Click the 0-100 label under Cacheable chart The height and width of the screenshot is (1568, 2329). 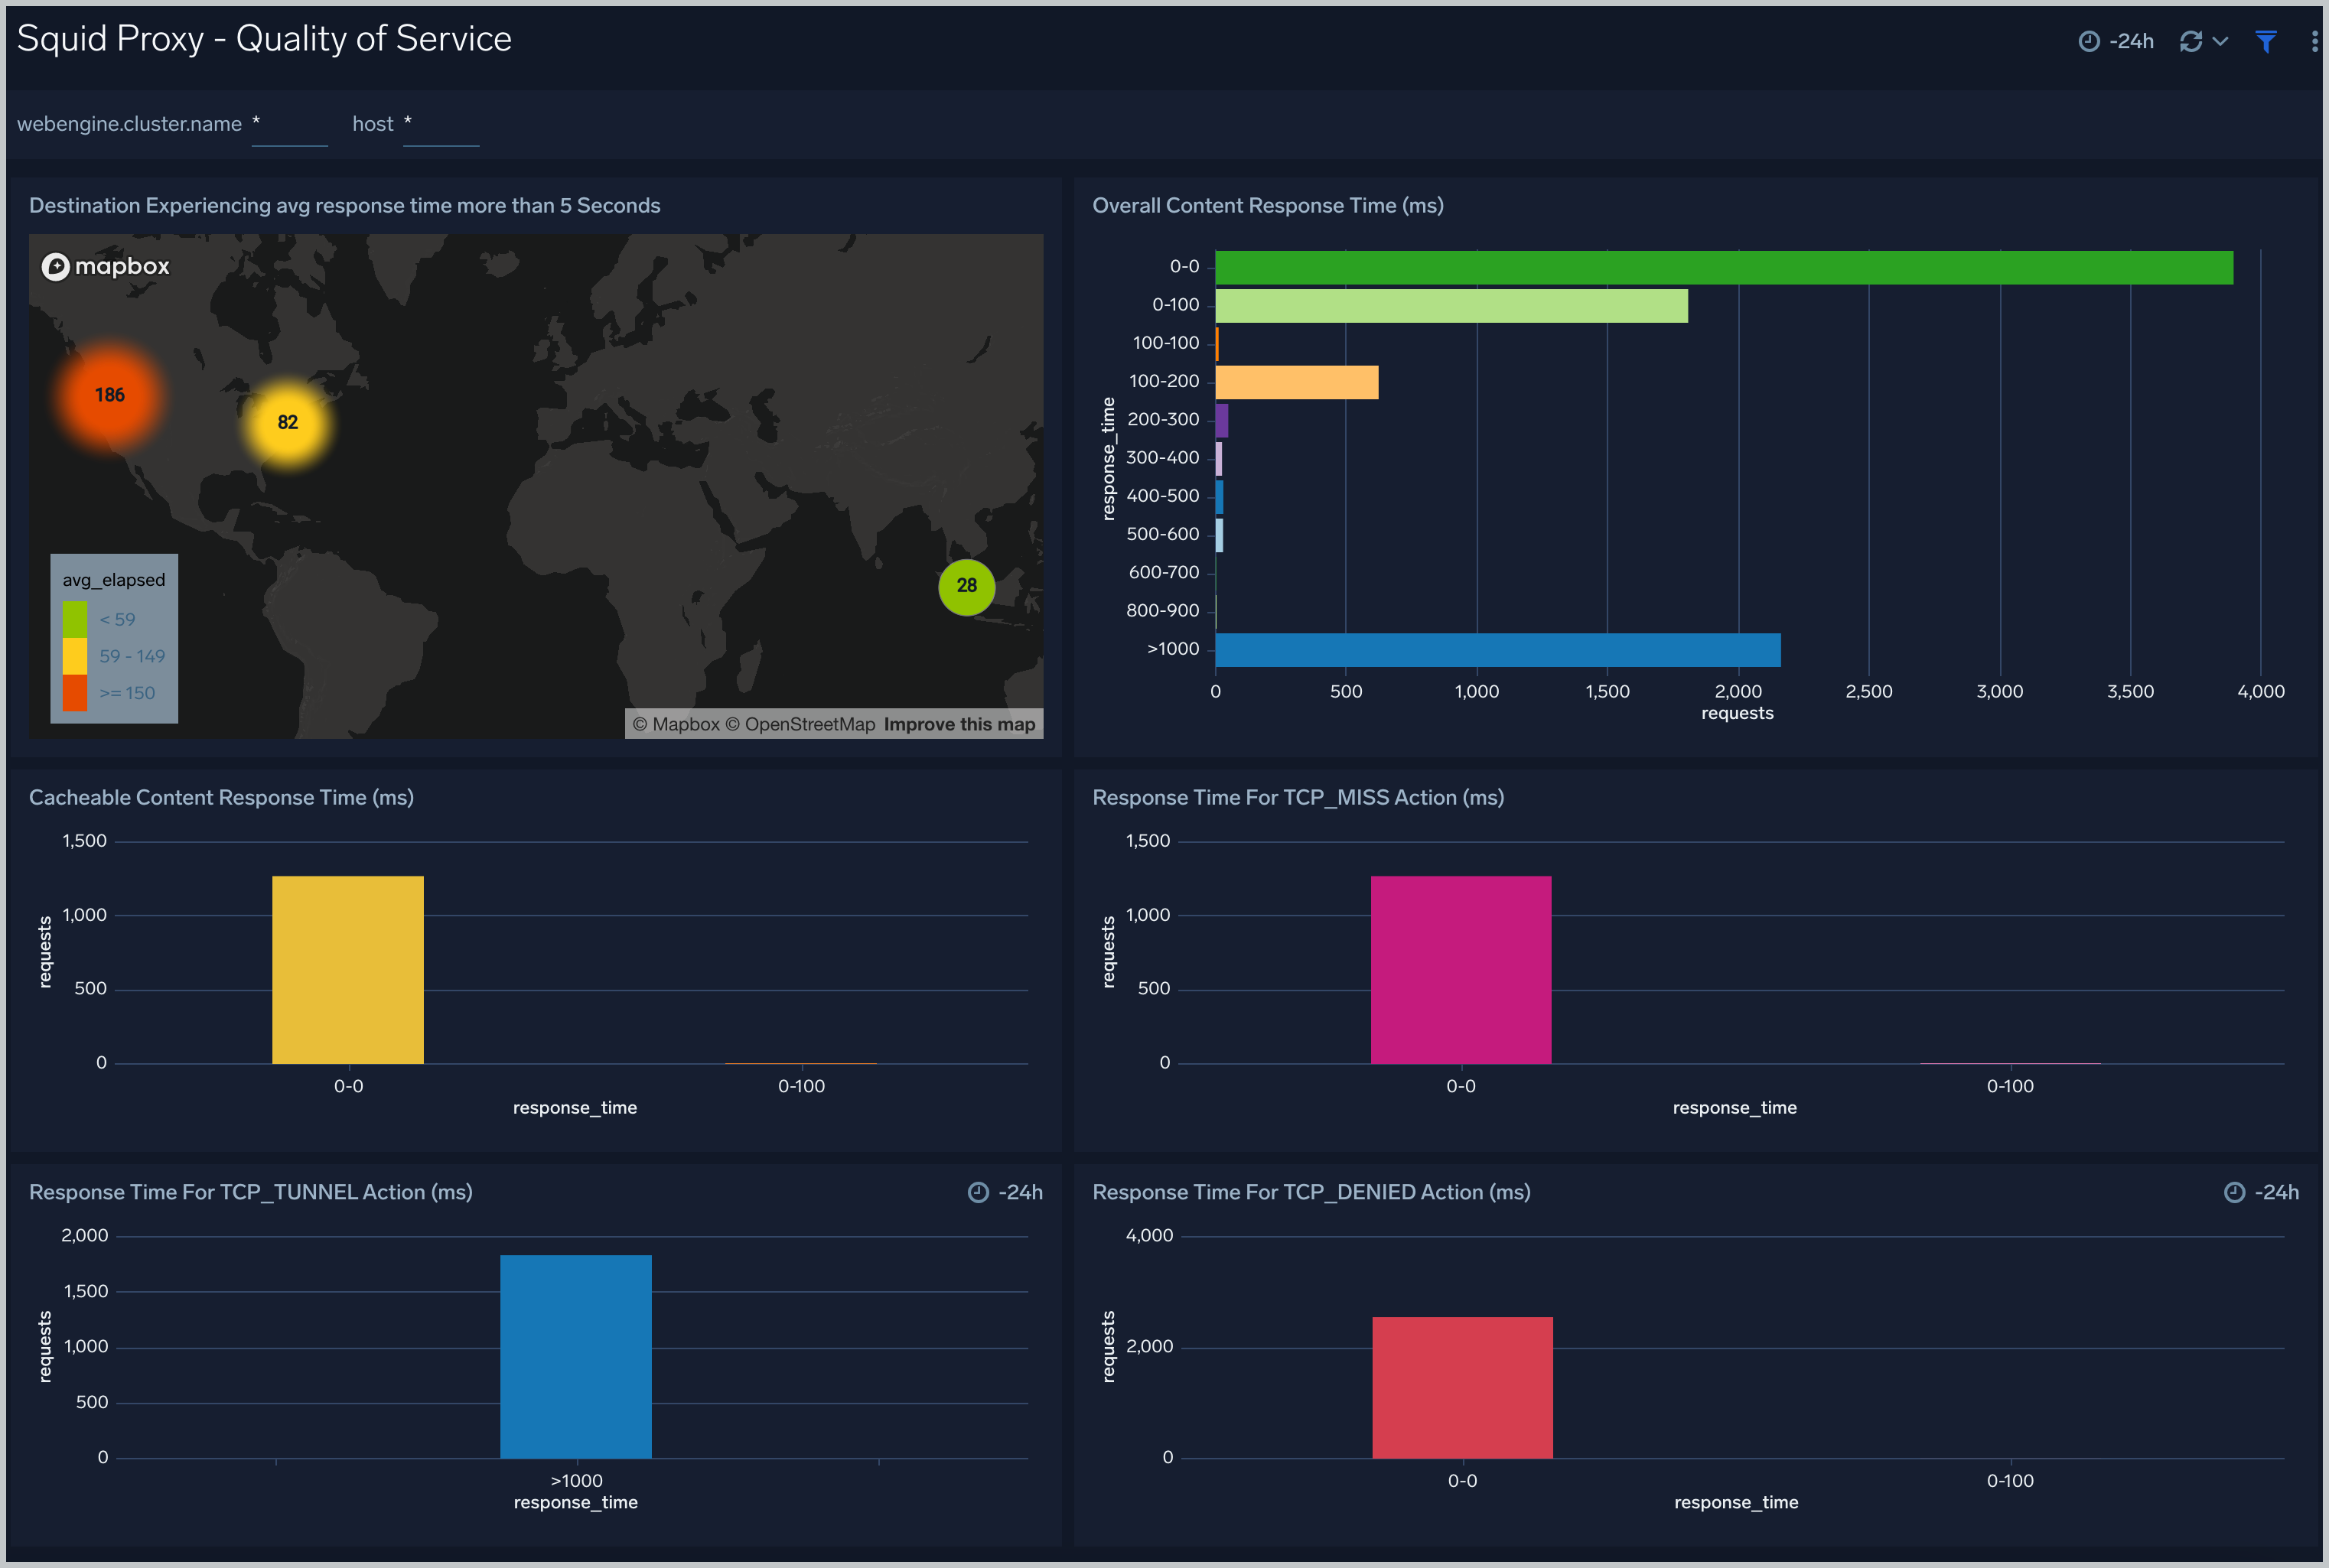click(x=801, y=1086)
